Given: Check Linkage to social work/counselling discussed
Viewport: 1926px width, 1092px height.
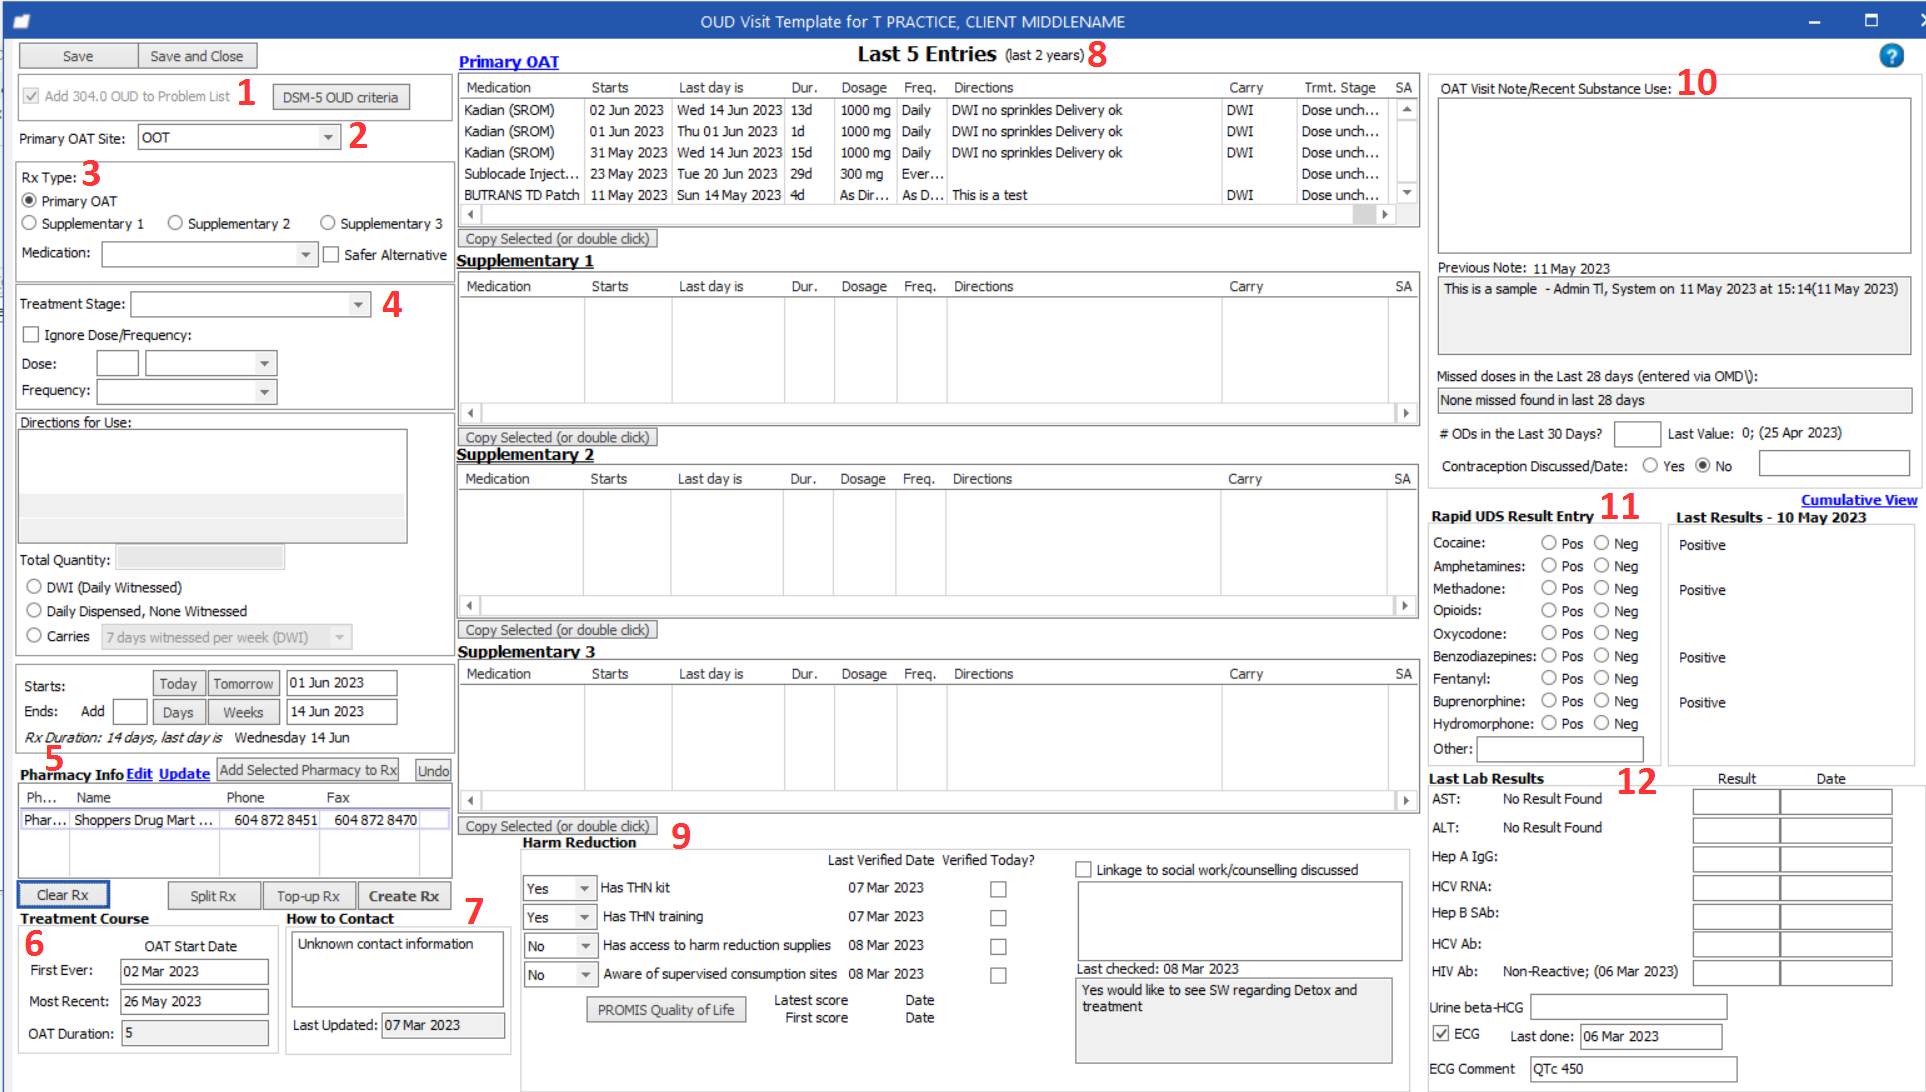Looking at the screenshot, I should [x=1084, y=869].
